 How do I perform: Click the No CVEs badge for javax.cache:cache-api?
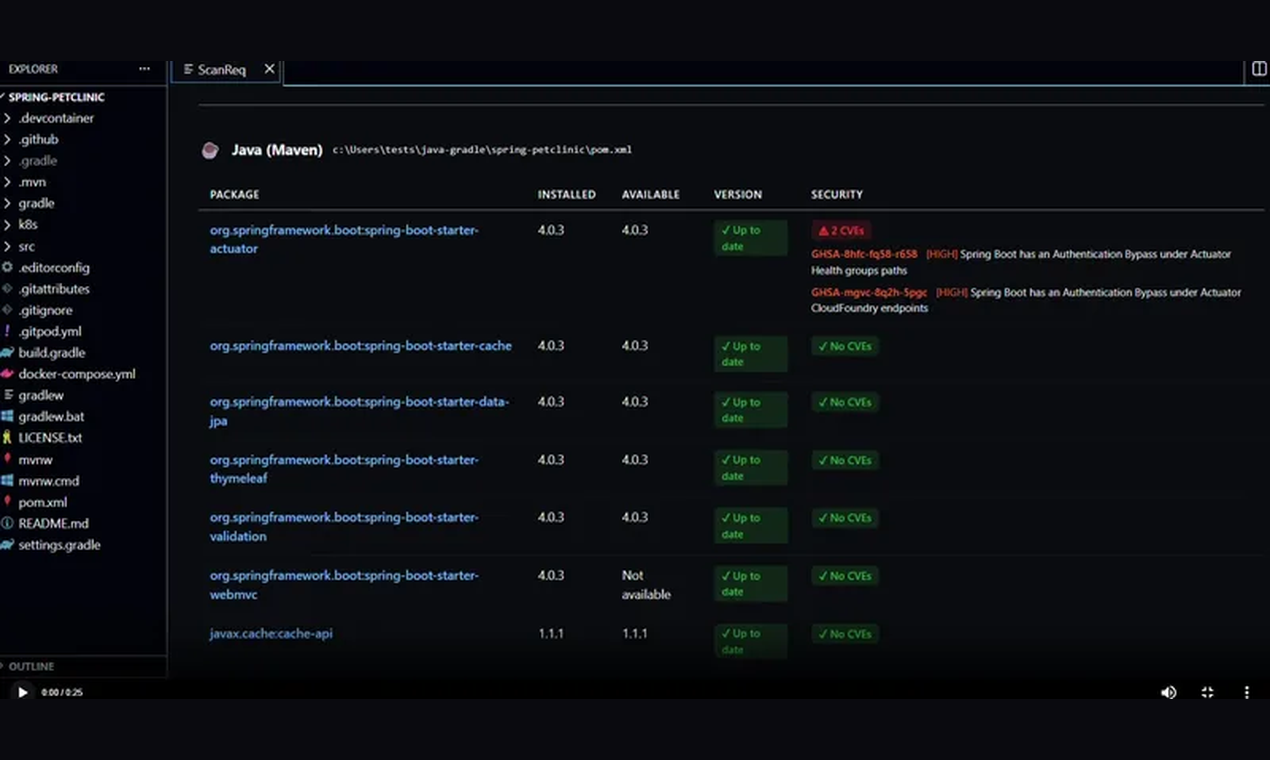pos(845,634)
